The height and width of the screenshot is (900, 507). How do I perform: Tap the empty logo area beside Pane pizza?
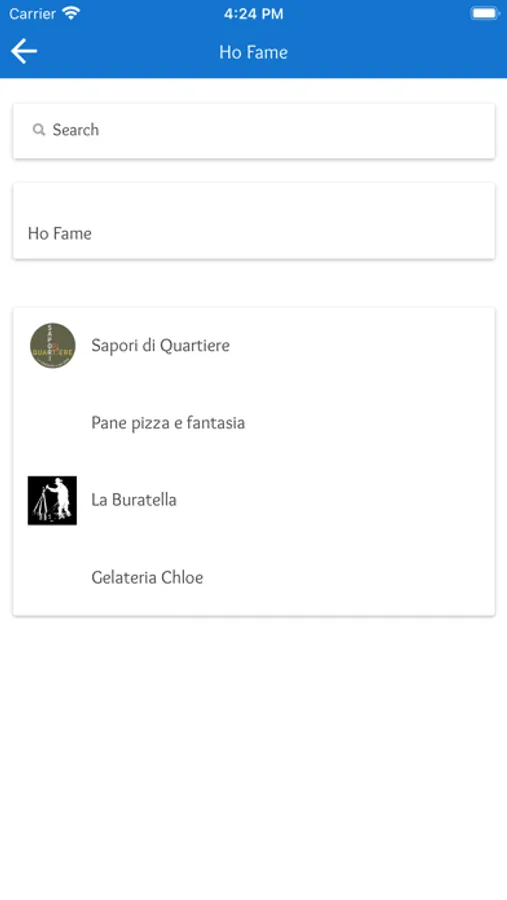pos(52,423)
